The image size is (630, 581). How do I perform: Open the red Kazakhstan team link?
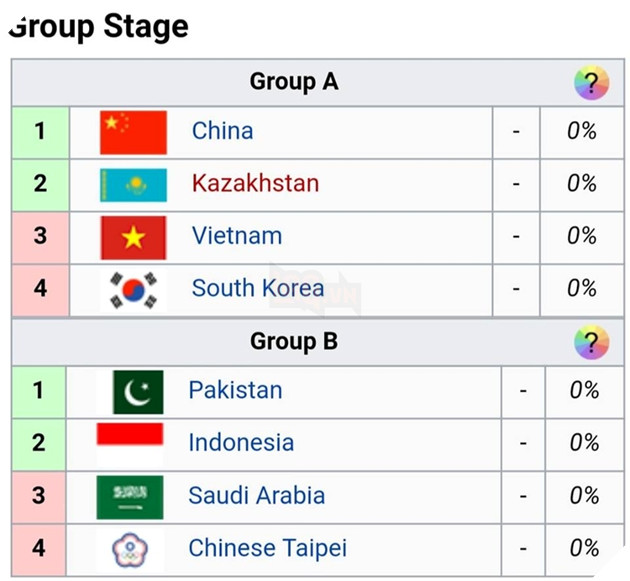tap(256, 183)
